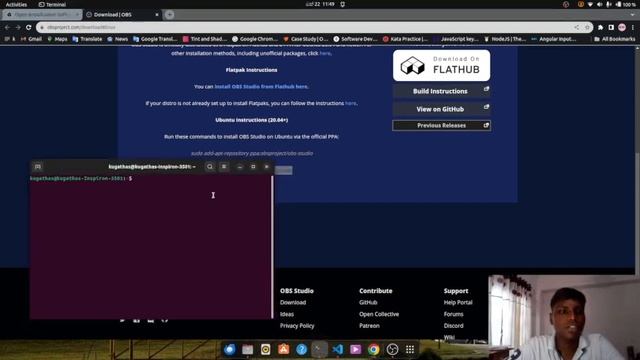Viewport: 640px width, 360px height.
Task: Go back in Chrome history
Action: (7, 27)
